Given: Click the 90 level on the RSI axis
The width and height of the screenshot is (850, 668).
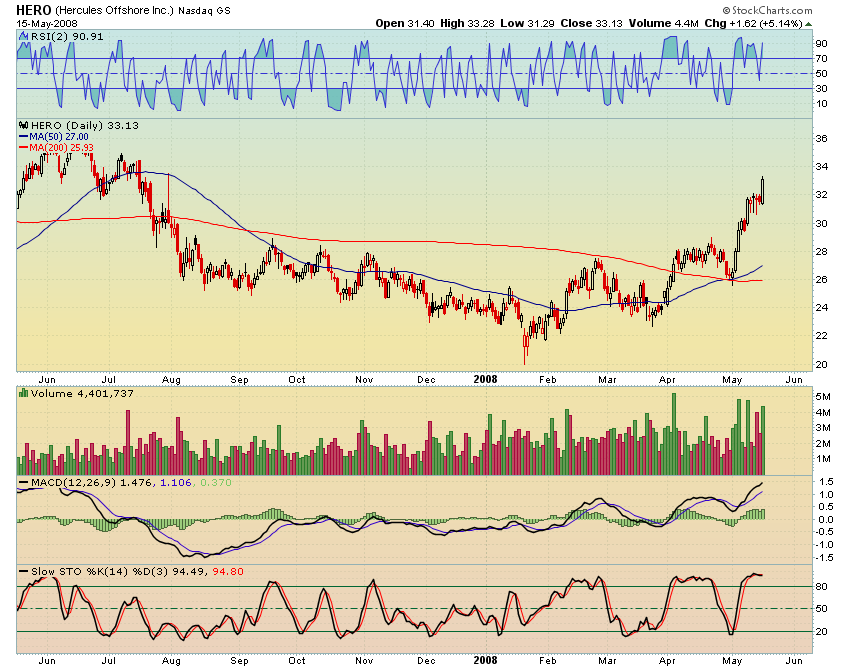Looking at the screenshot, I should click(821, 43).
